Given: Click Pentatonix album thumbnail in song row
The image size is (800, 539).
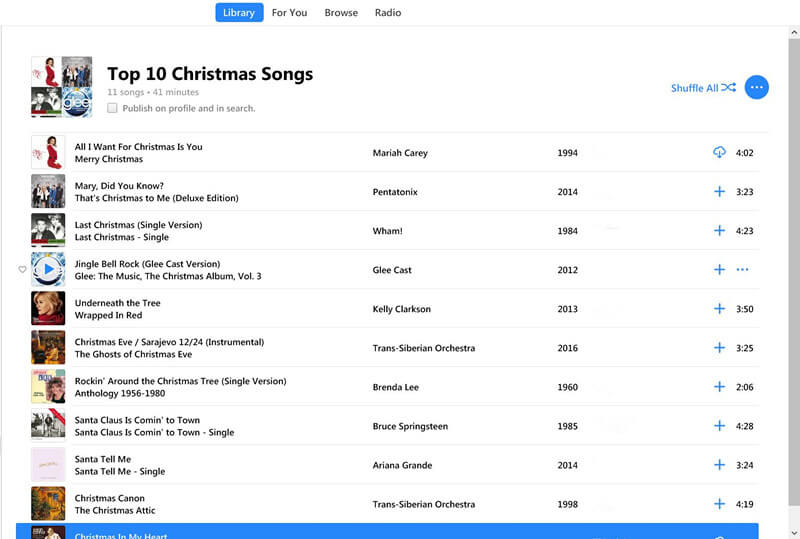Looking at the screenshot, I should pos(48,191).
